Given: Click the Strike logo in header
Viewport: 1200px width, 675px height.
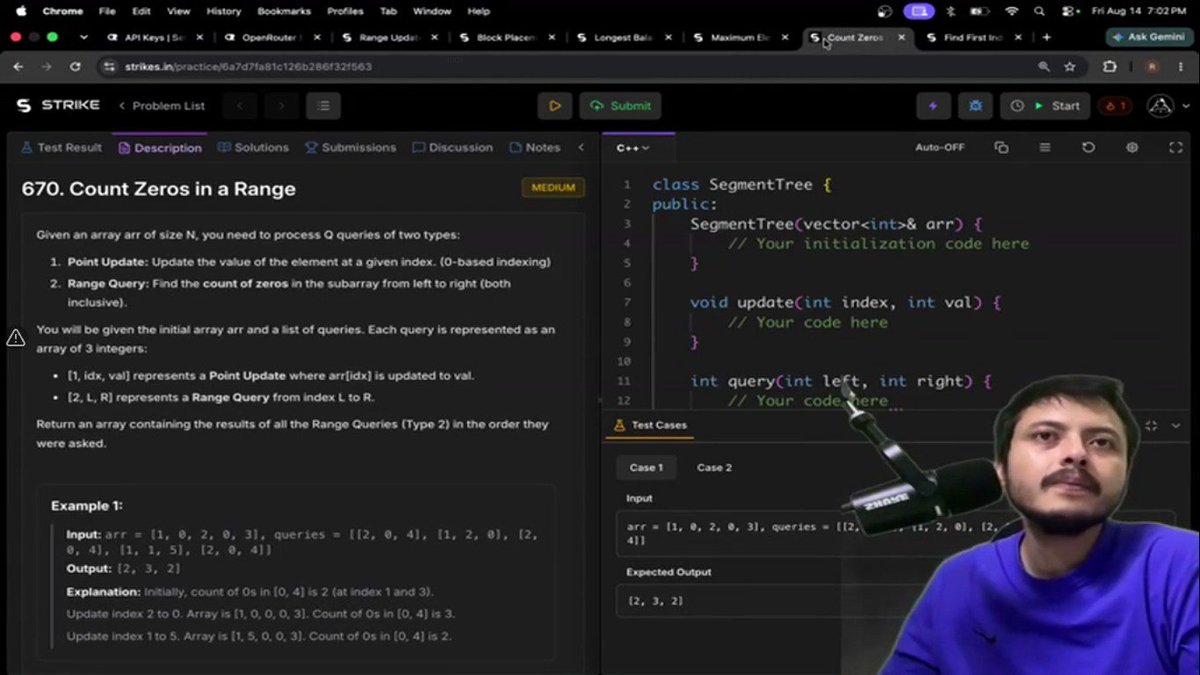Looking at the screenshot, I should click(x=57, y=105).
